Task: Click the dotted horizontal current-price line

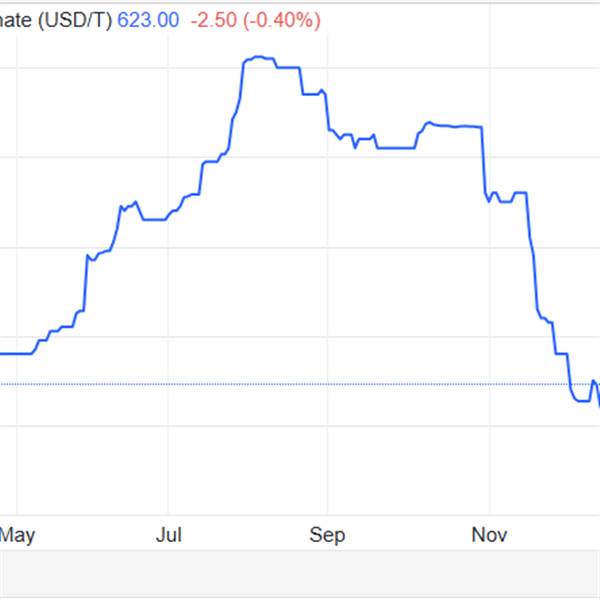Action: 300,384
